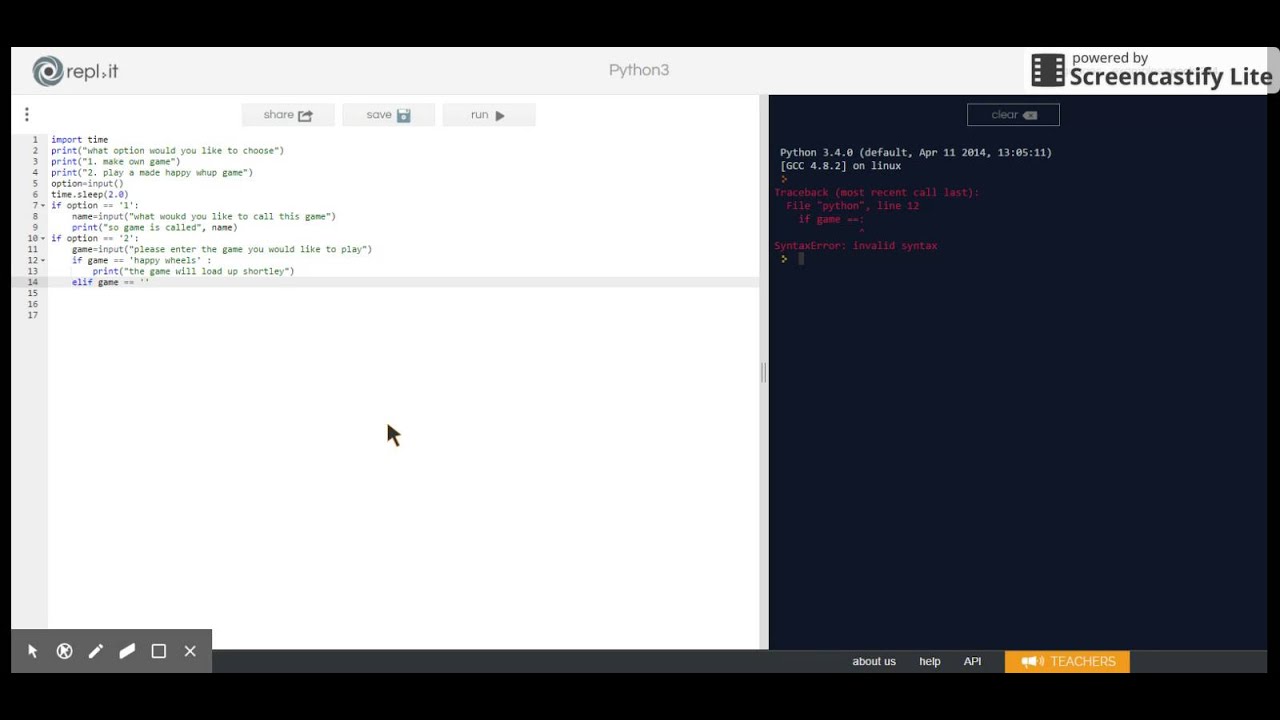
Task: Select the Screencastify pen tool
Action: pyautogui.click(x=96, y=651)
